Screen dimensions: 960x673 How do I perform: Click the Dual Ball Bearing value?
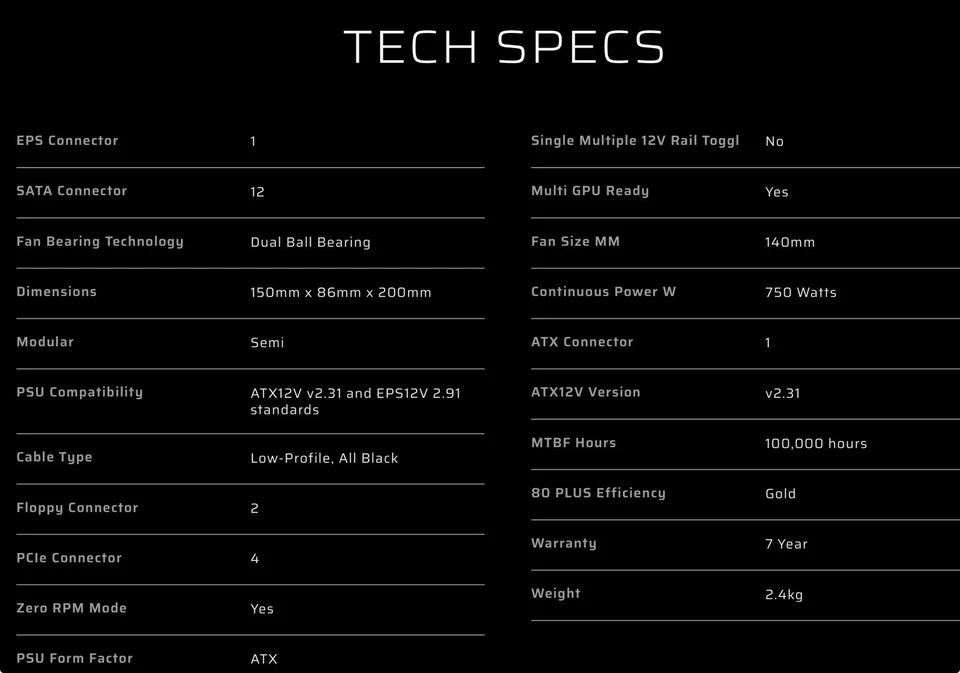pyautogui.click(x=310, y=242)
